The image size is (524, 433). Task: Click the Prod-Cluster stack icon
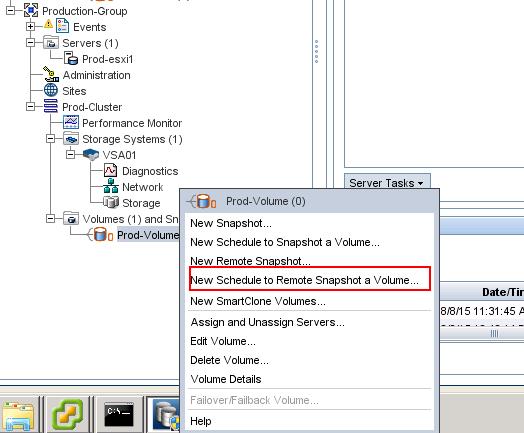(x=51, y=106)
